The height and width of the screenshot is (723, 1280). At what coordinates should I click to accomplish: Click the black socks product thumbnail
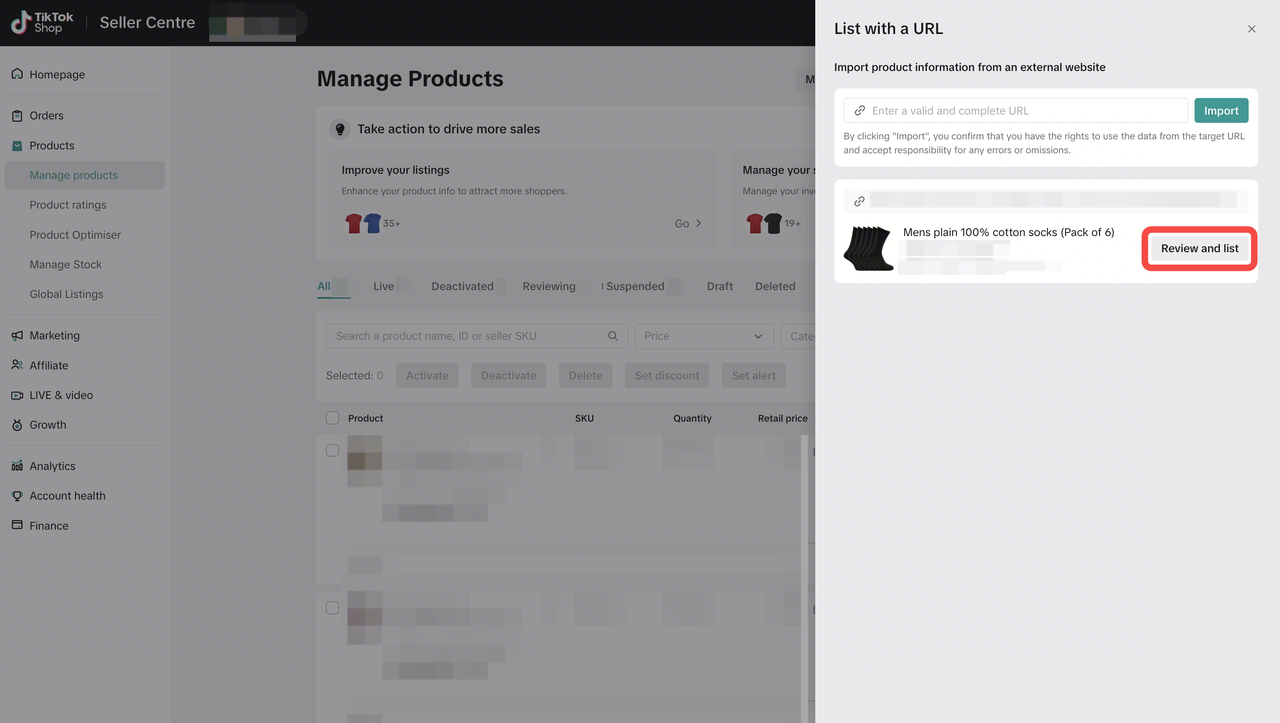pos(867,248)
